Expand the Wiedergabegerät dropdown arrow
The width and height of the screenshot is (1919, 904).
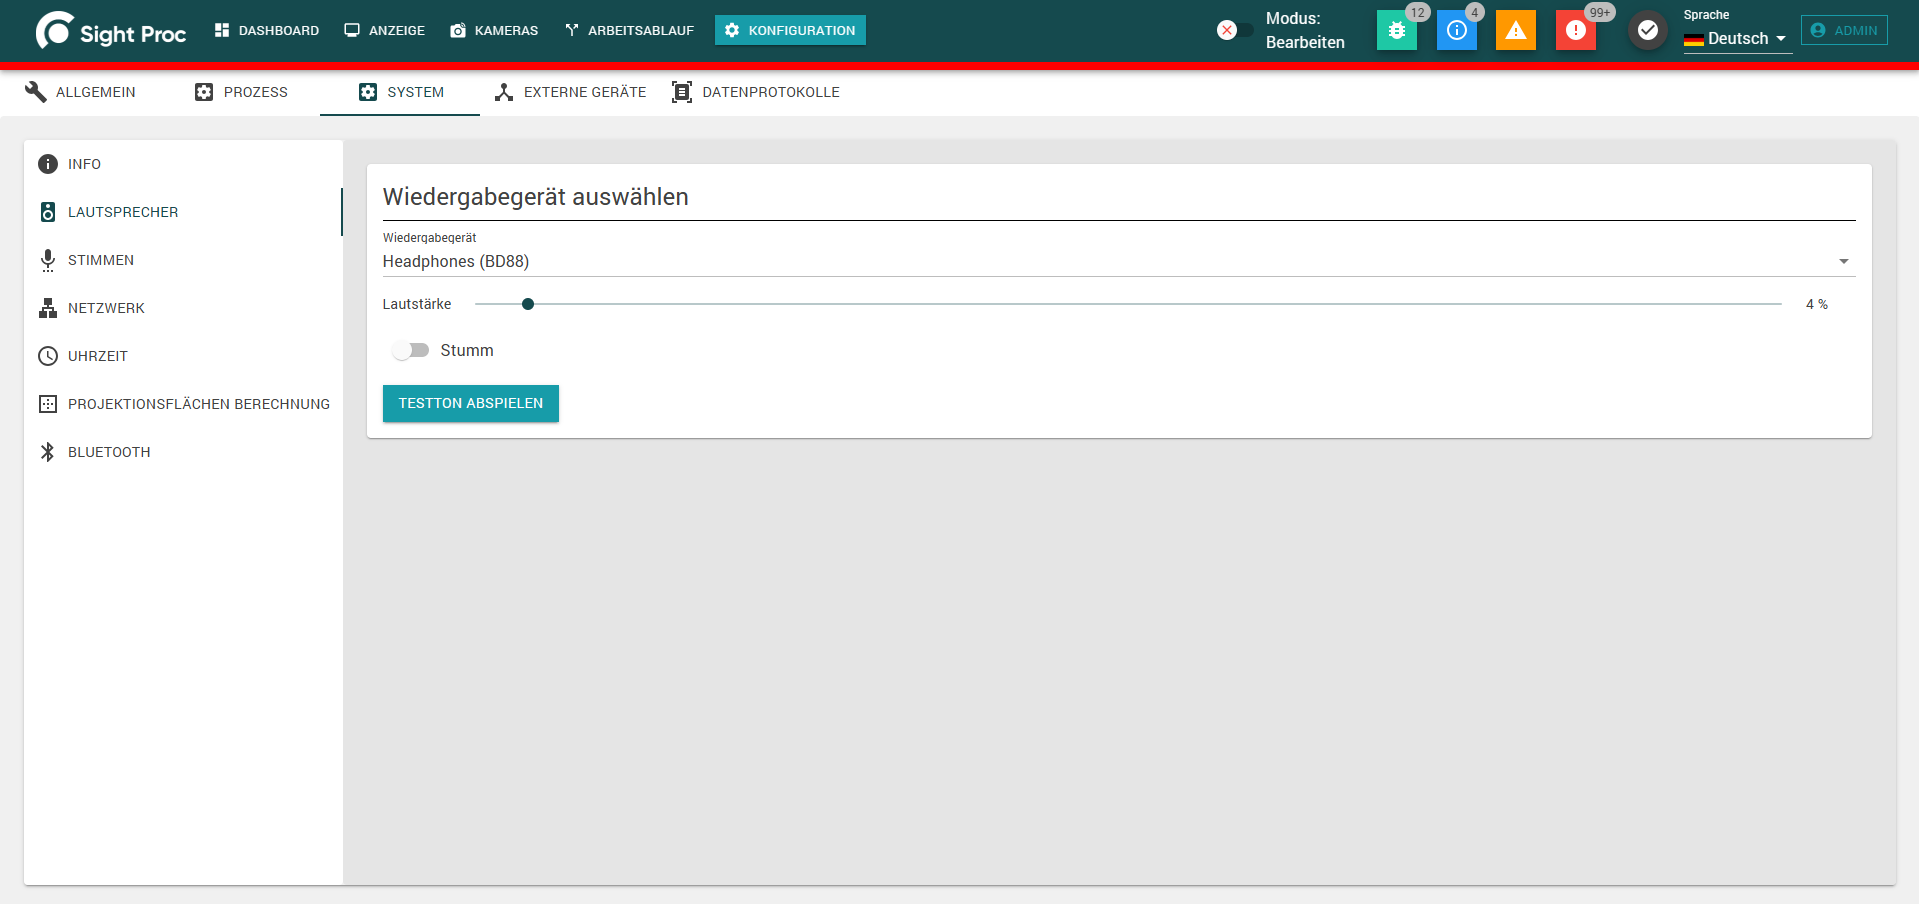1844,261
